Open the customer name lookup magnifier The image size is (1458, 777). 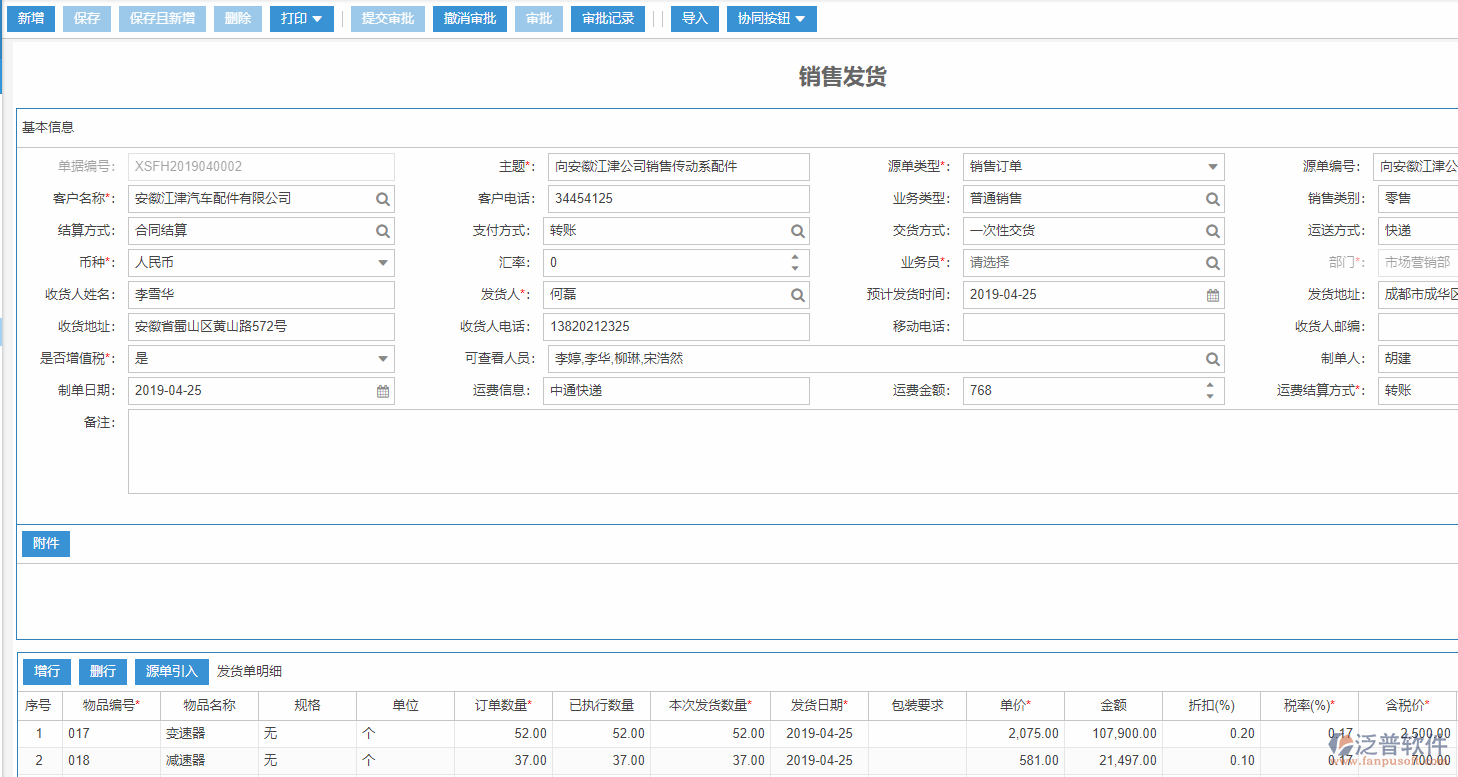pyautogui.click(x=381, y=198)
